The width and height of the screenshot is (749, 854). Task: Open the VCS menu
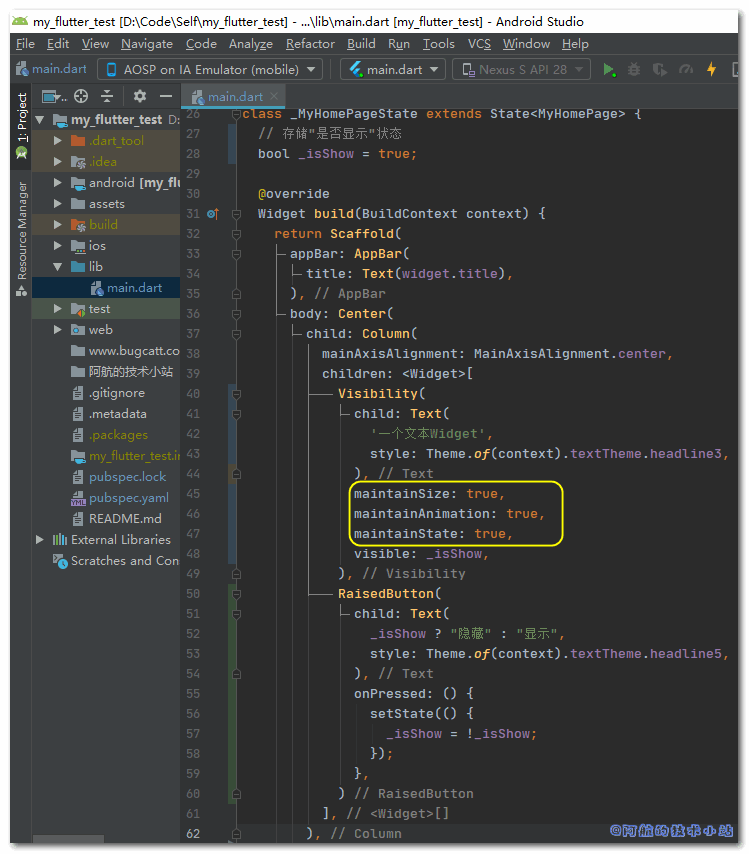479,44
